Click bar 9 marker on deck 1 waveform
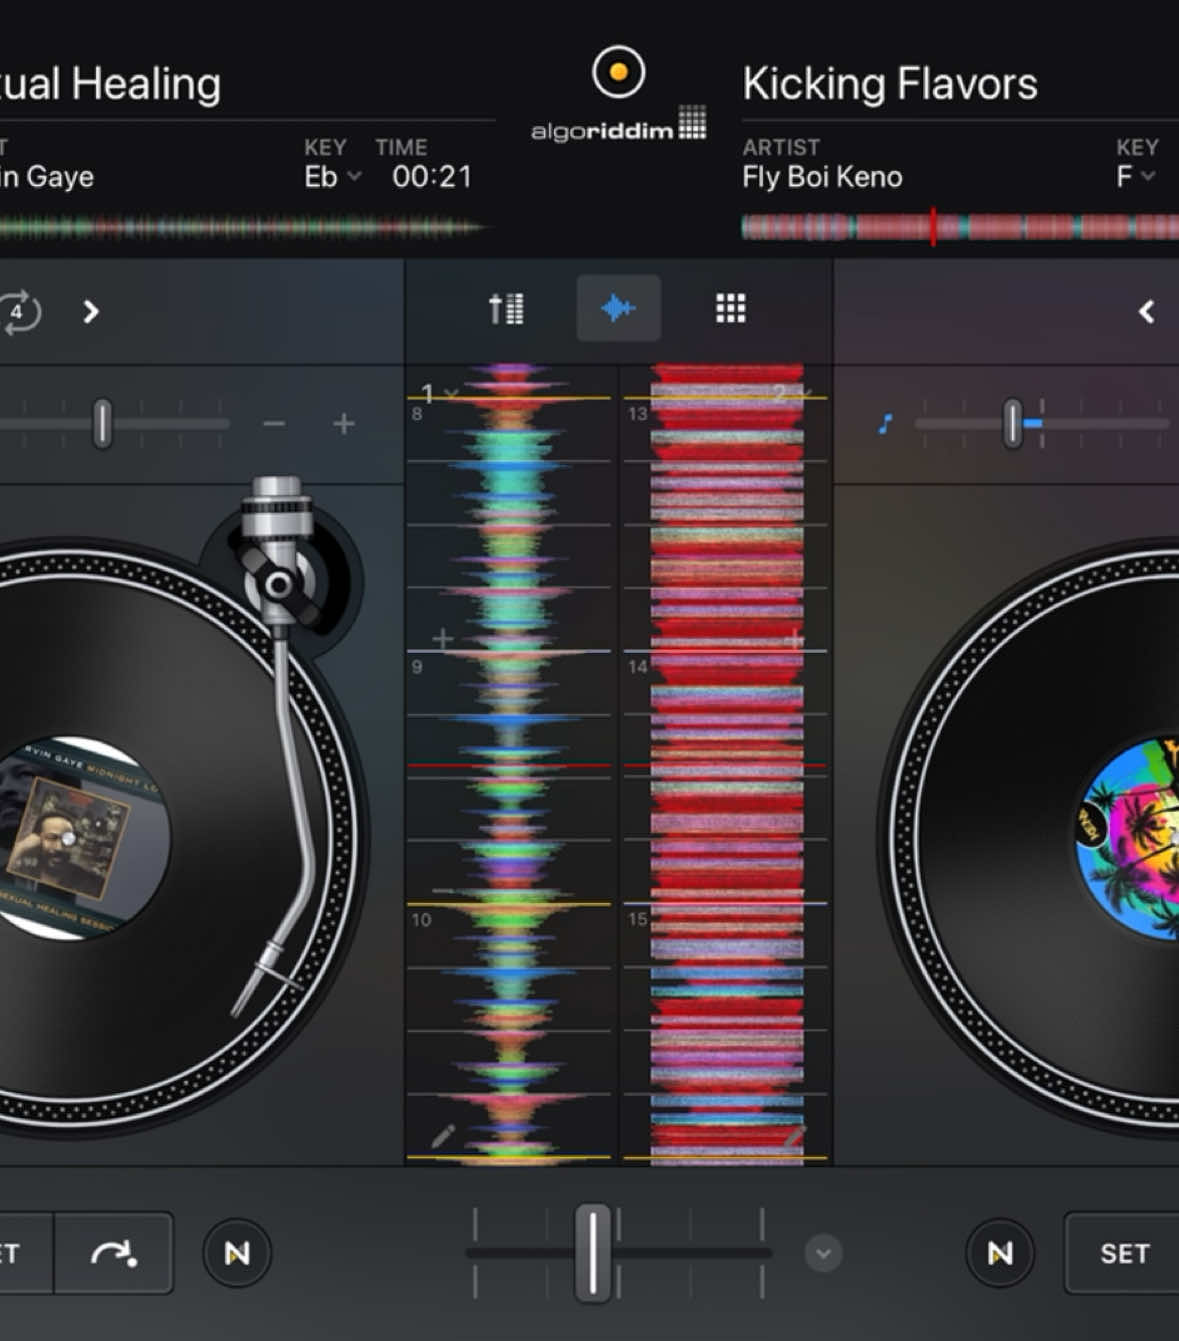Viewport: 1179px width, 1341px height. click(x=417, y=666)
